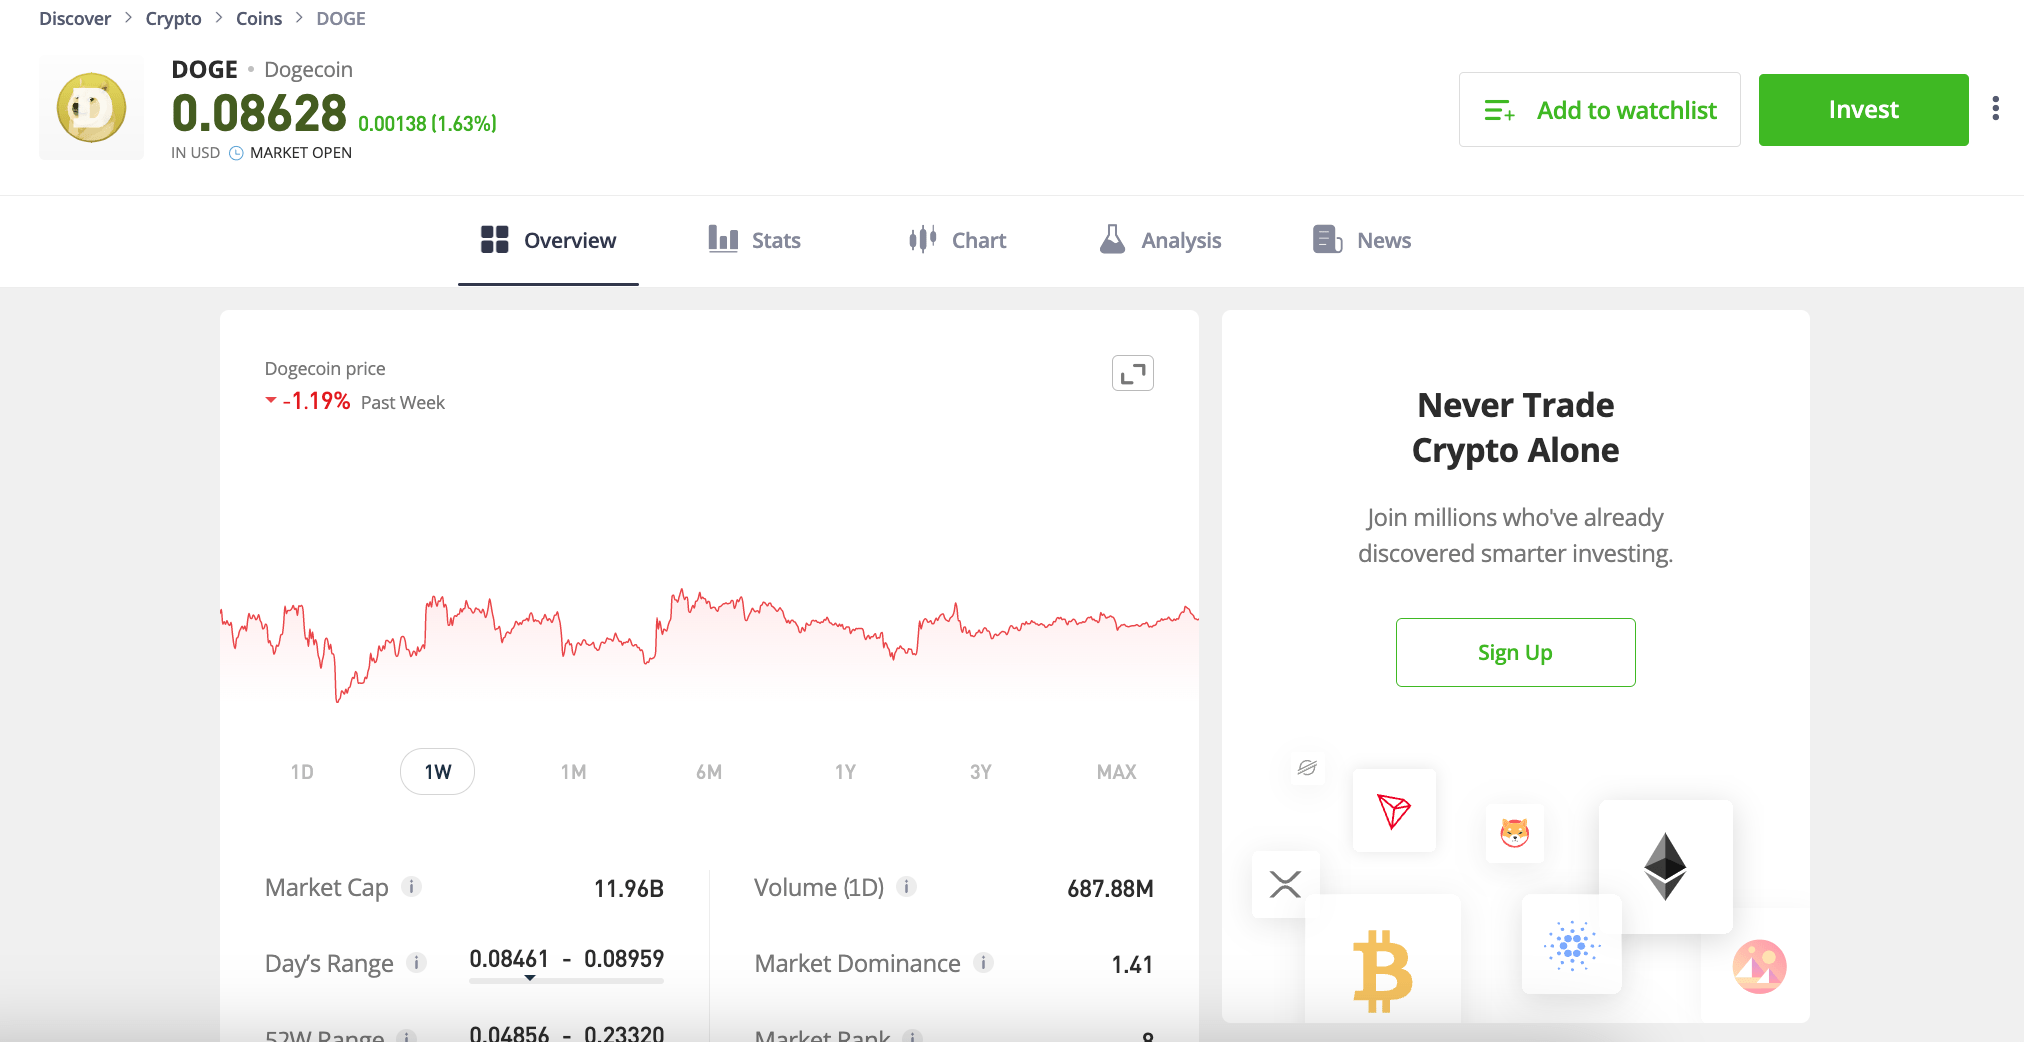Click the Market Cap info tooltip icon
The image size is (2024, 1042).
413,886
